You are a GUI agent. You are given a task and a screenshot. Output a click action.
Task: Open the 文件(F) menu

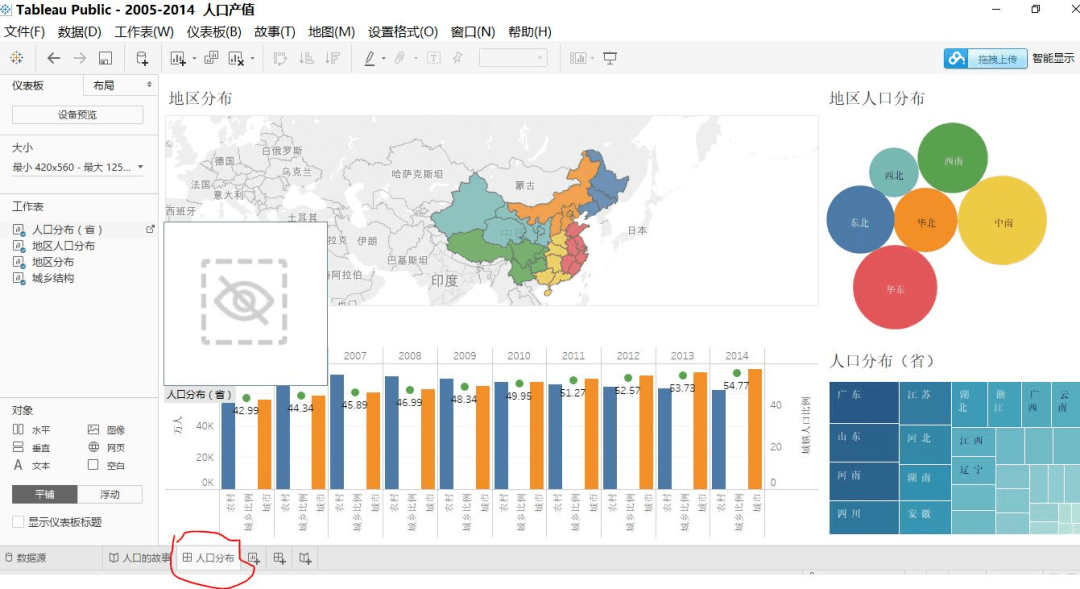pos(25,32)
